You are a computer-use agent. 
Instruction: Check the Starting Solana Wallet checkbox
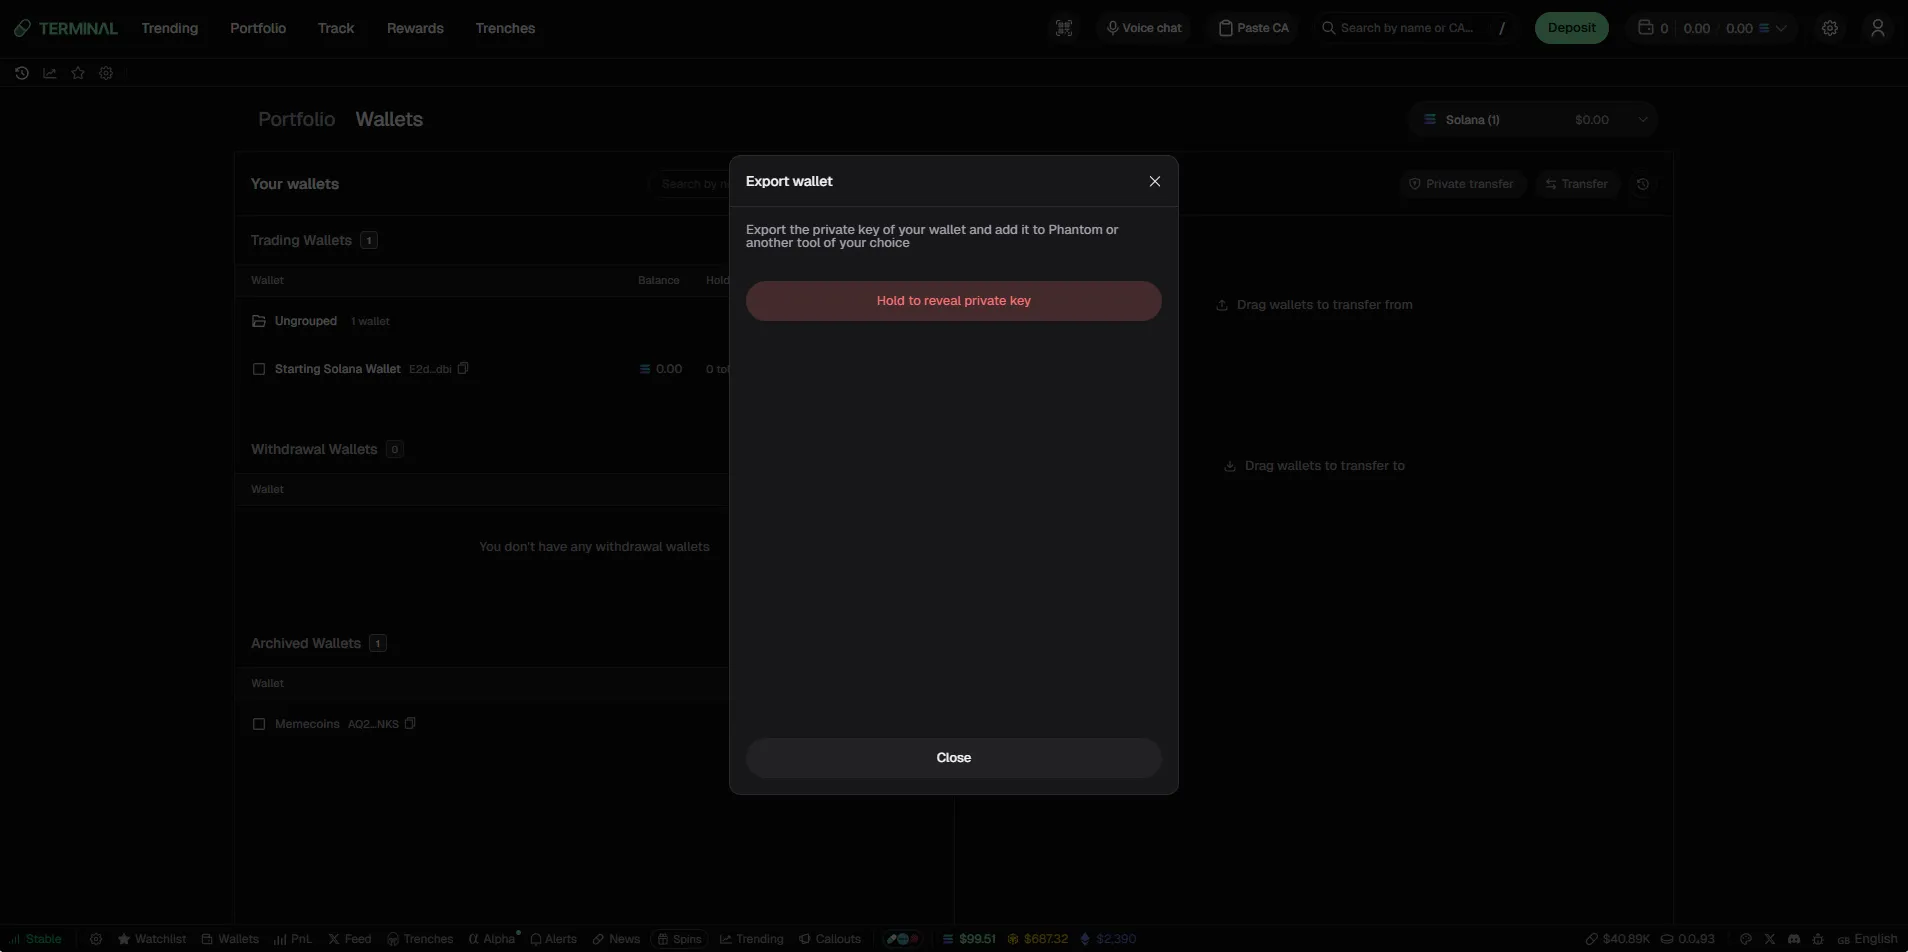coord(259,369)
